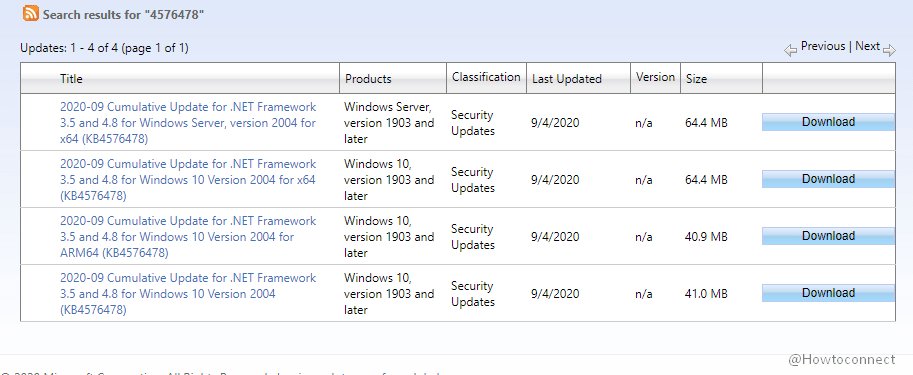Image resolution: width=913 pixels, height=375 pixels.
Task: Sort results by Last Updated column
Action: point(567,79)
